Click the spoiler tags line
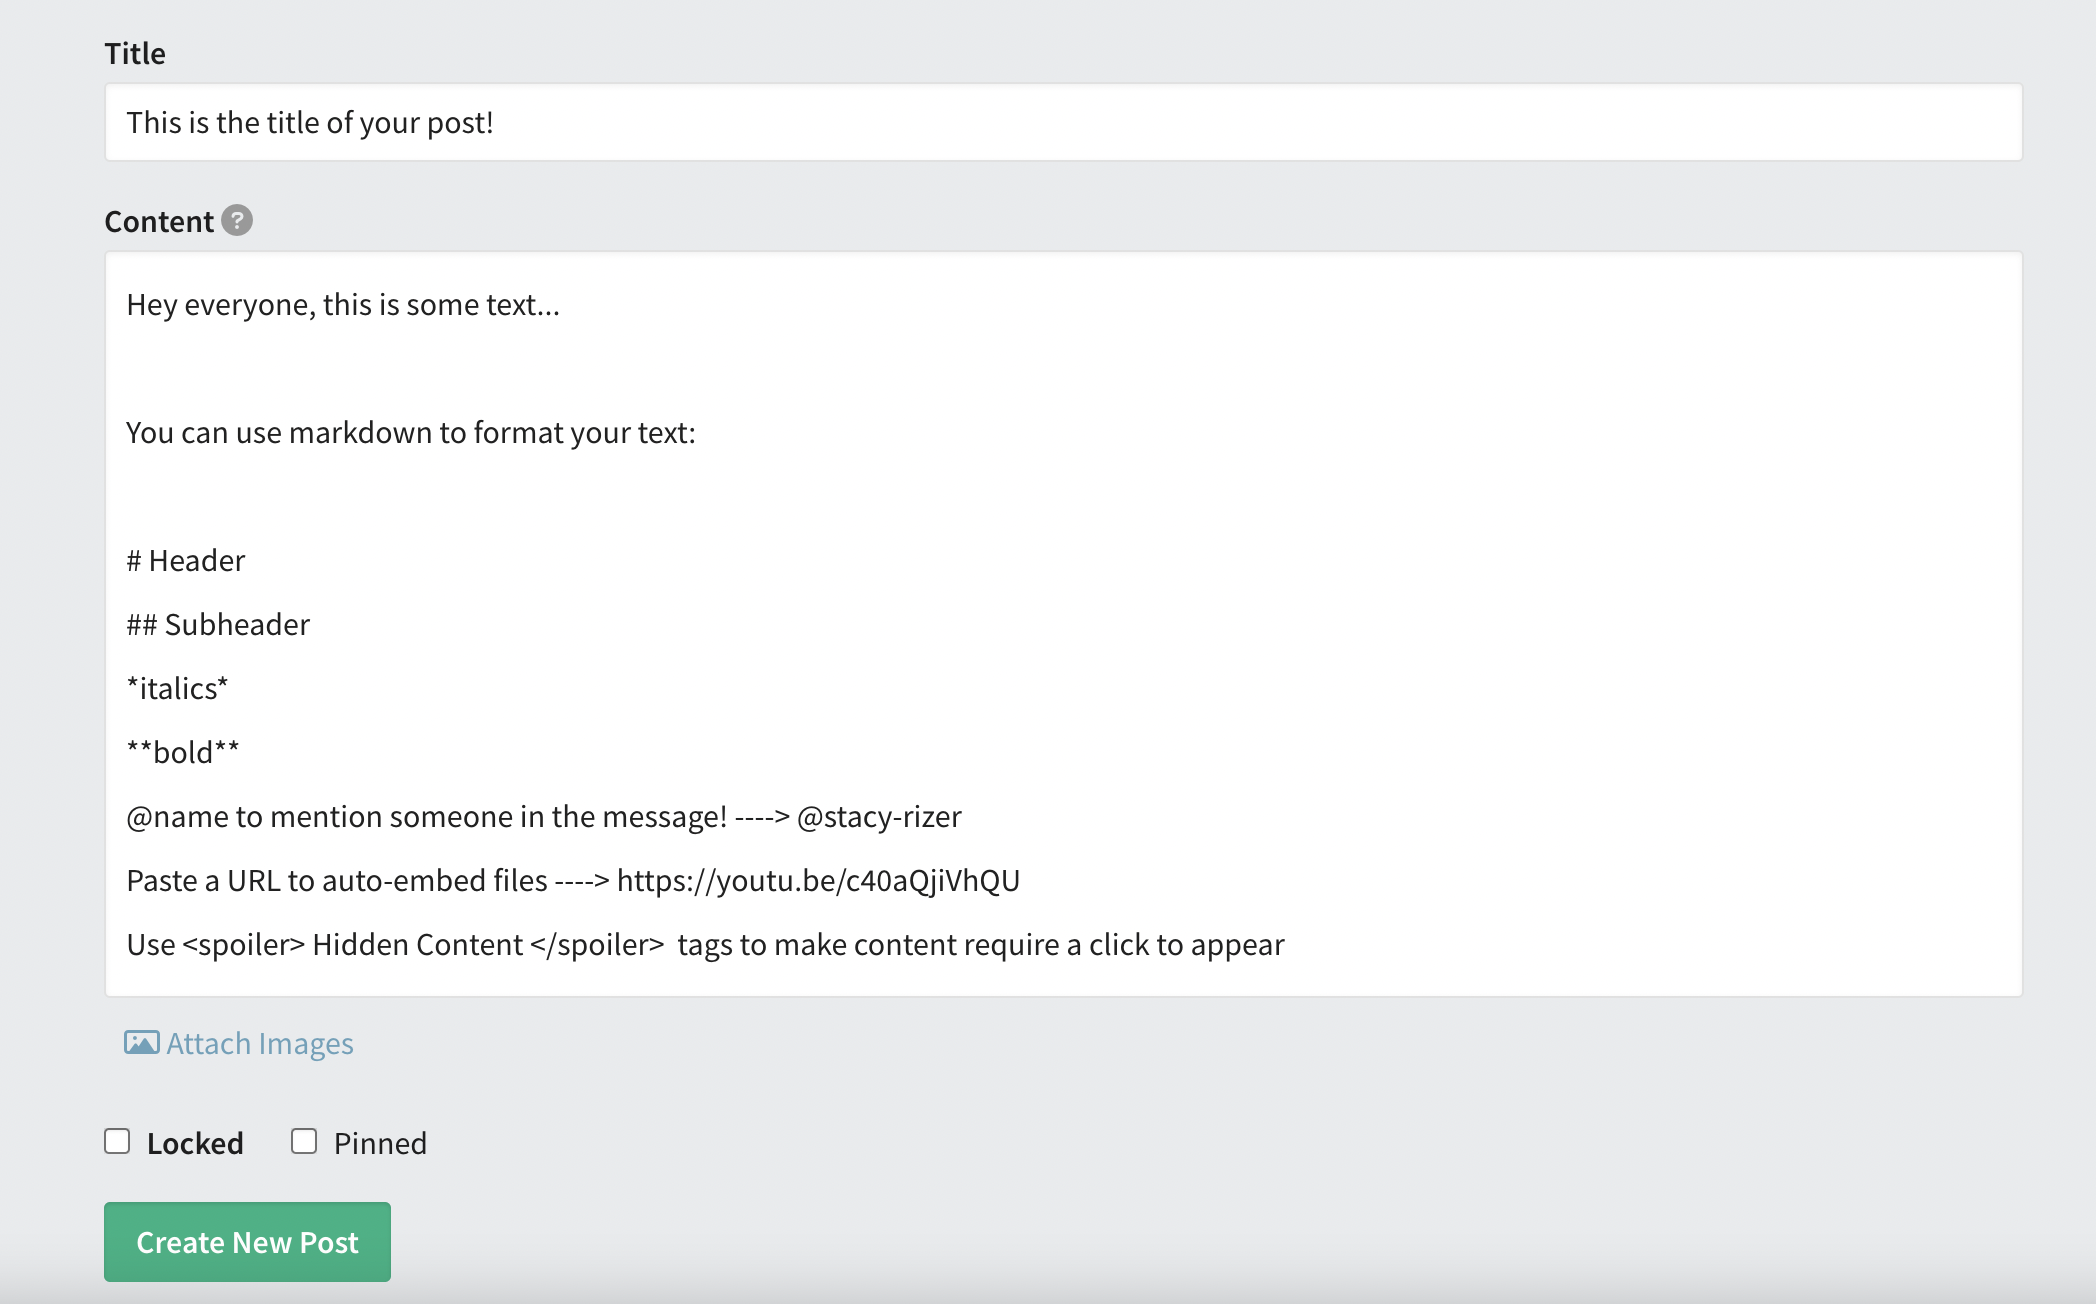Viewport: 2096px width, 1304px height. click(x=705, y=945)
